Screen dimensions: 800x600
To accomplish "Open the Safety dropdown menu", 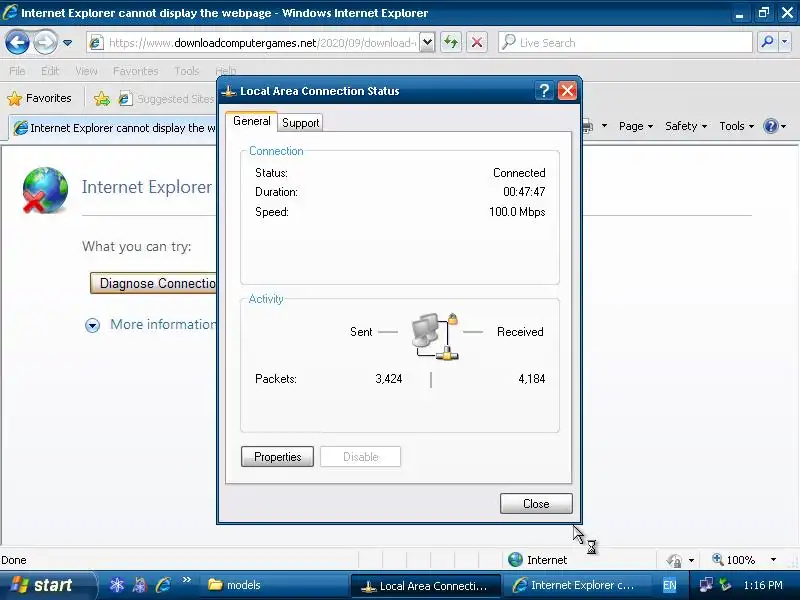I will pyautogui.click(x=686, y=126).
